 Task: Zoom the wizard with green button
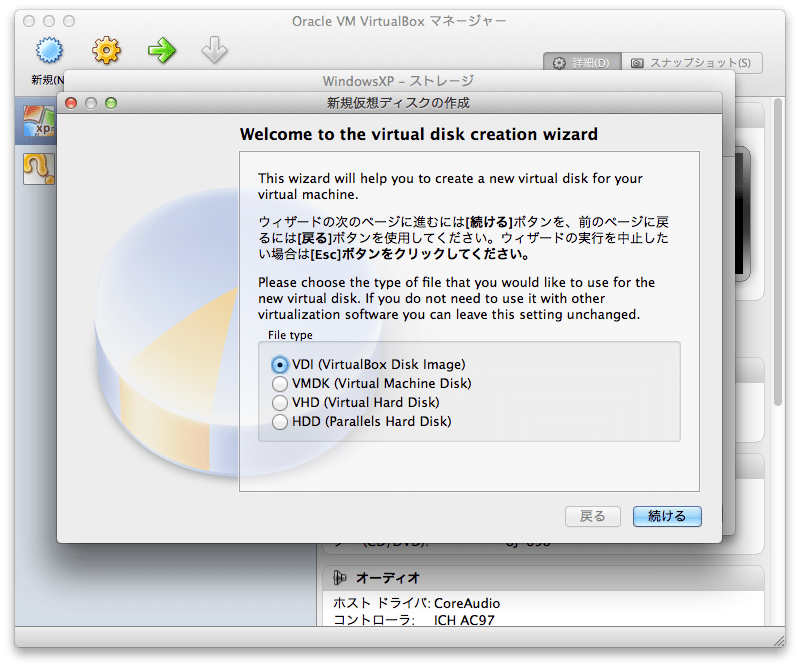[111, 103]
